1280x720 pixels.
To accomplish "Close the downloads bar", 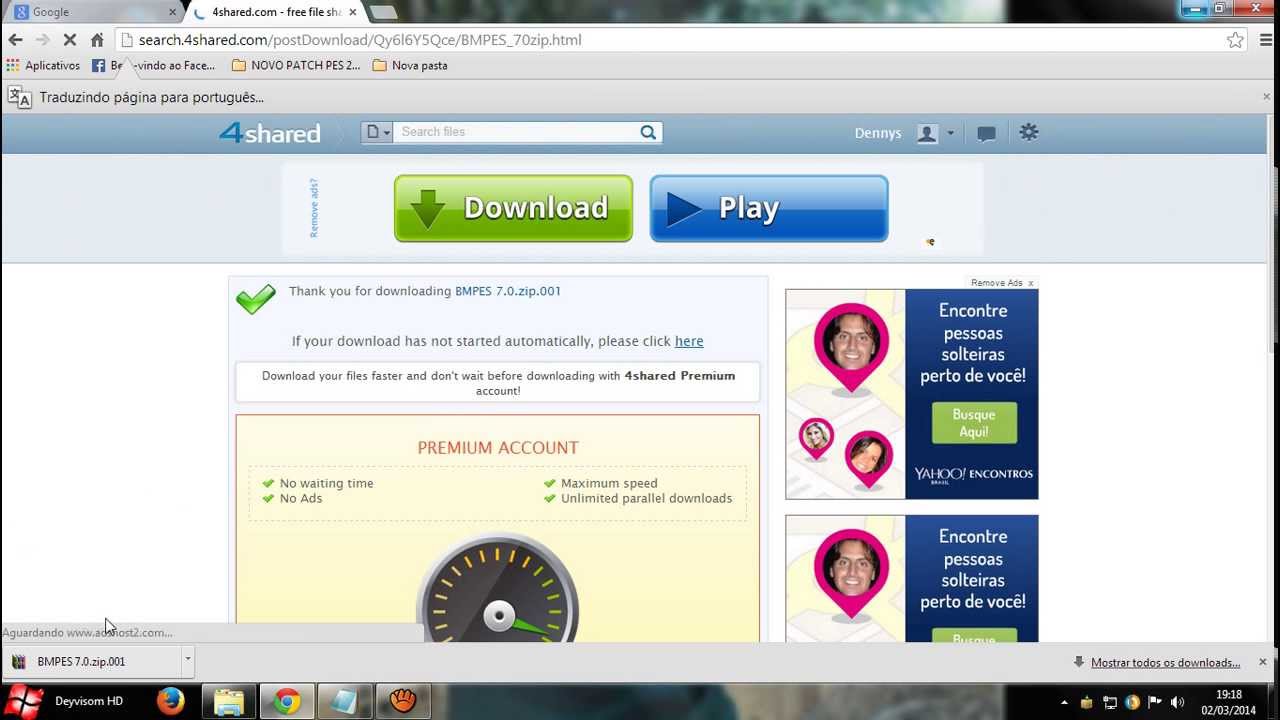I will pyautogui.click(x=1262, y=662).
